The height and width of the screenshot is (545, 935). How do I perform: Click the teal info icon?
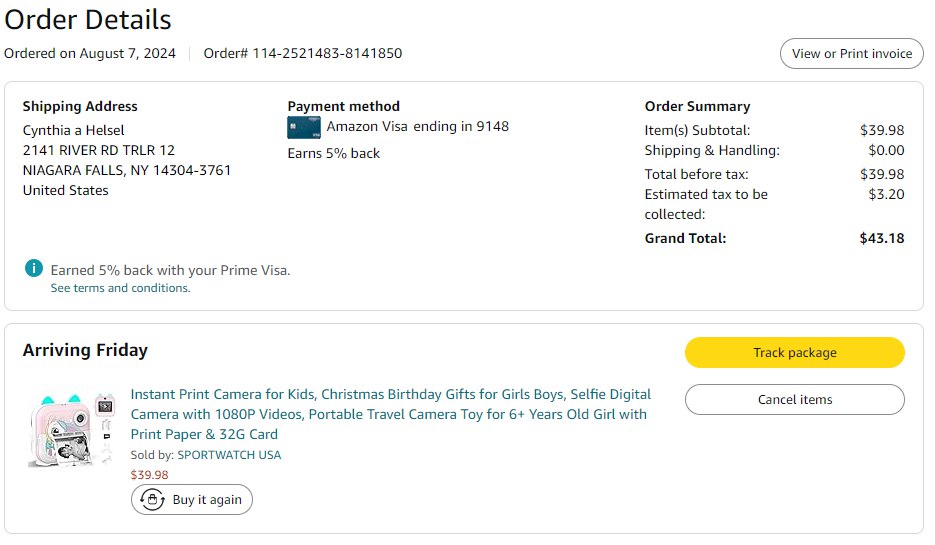tap(34, 268)
